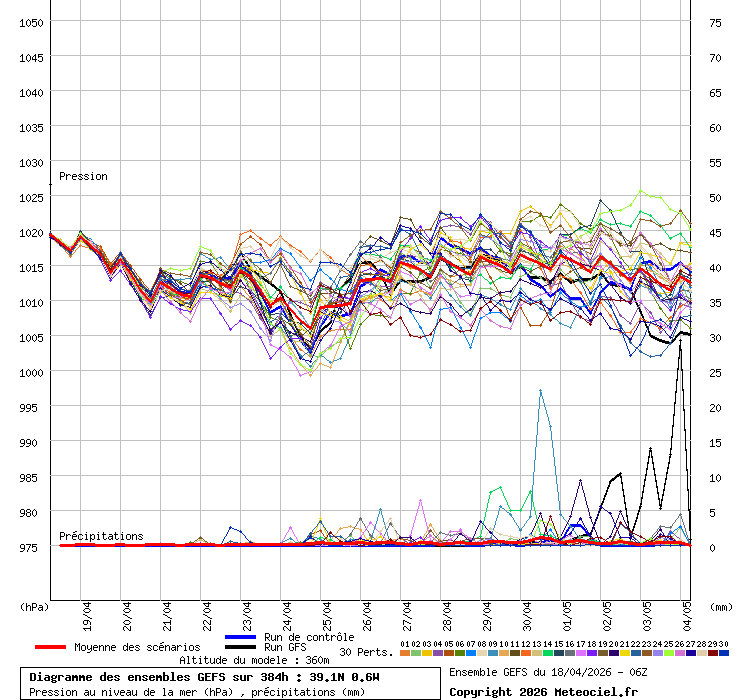Click the black Run GFS legend line
Image resolution: width=740 pixels, height=700 pixels.
(x=241, y=648)
